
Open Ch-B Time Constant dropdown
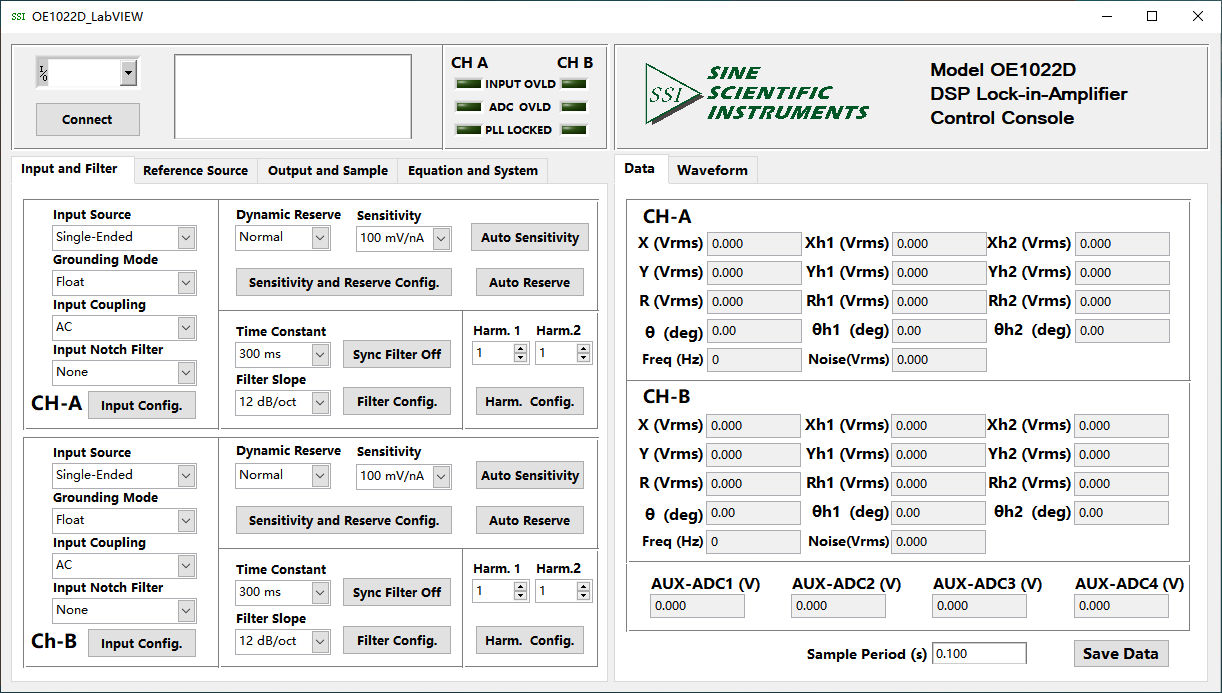(320, 592)
